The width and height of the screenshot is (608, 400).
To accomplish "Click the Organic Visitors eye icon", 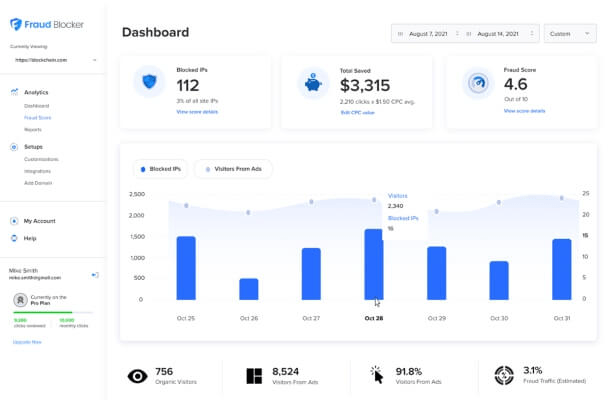I will tap(137, 376).
